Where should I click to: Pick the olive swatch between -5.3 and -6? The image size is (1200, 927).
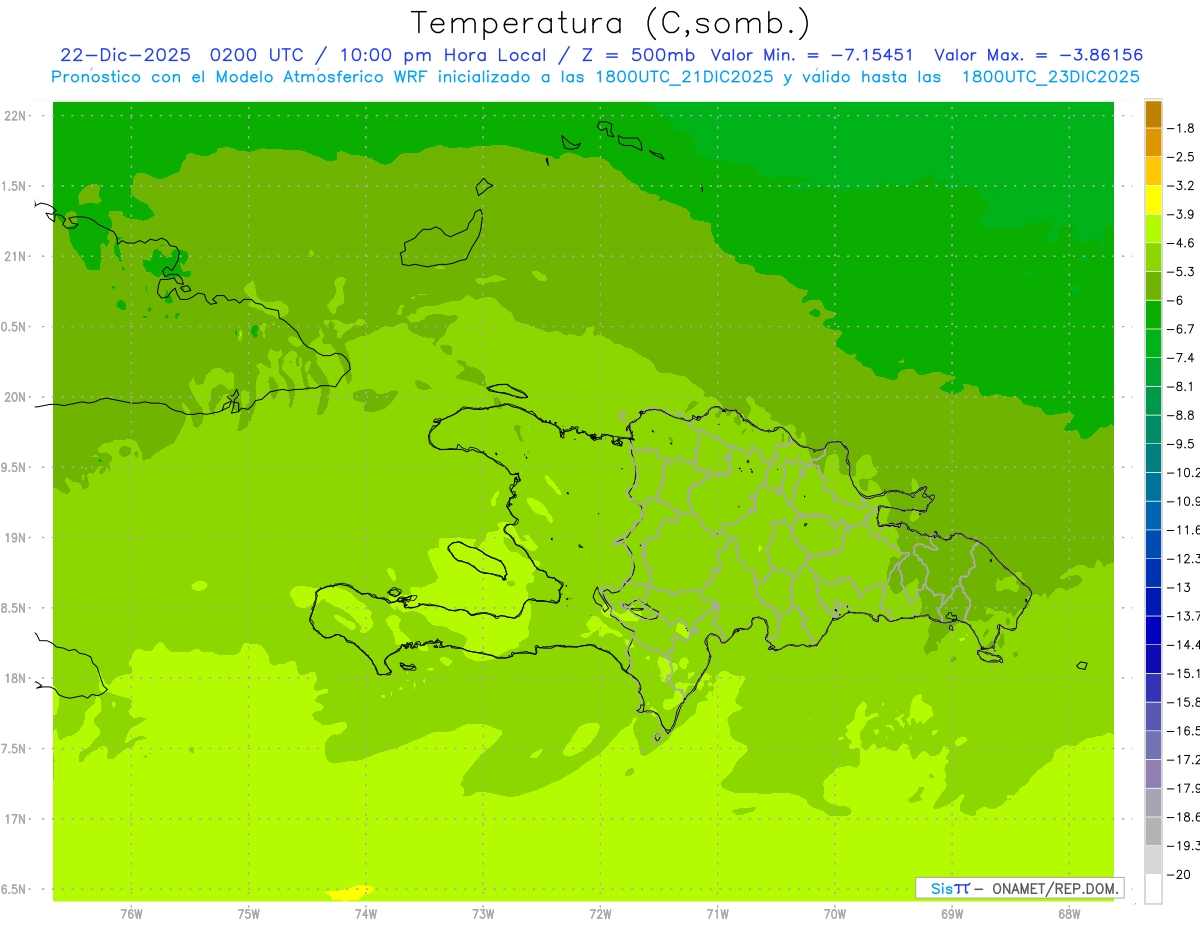(1153, 286)
